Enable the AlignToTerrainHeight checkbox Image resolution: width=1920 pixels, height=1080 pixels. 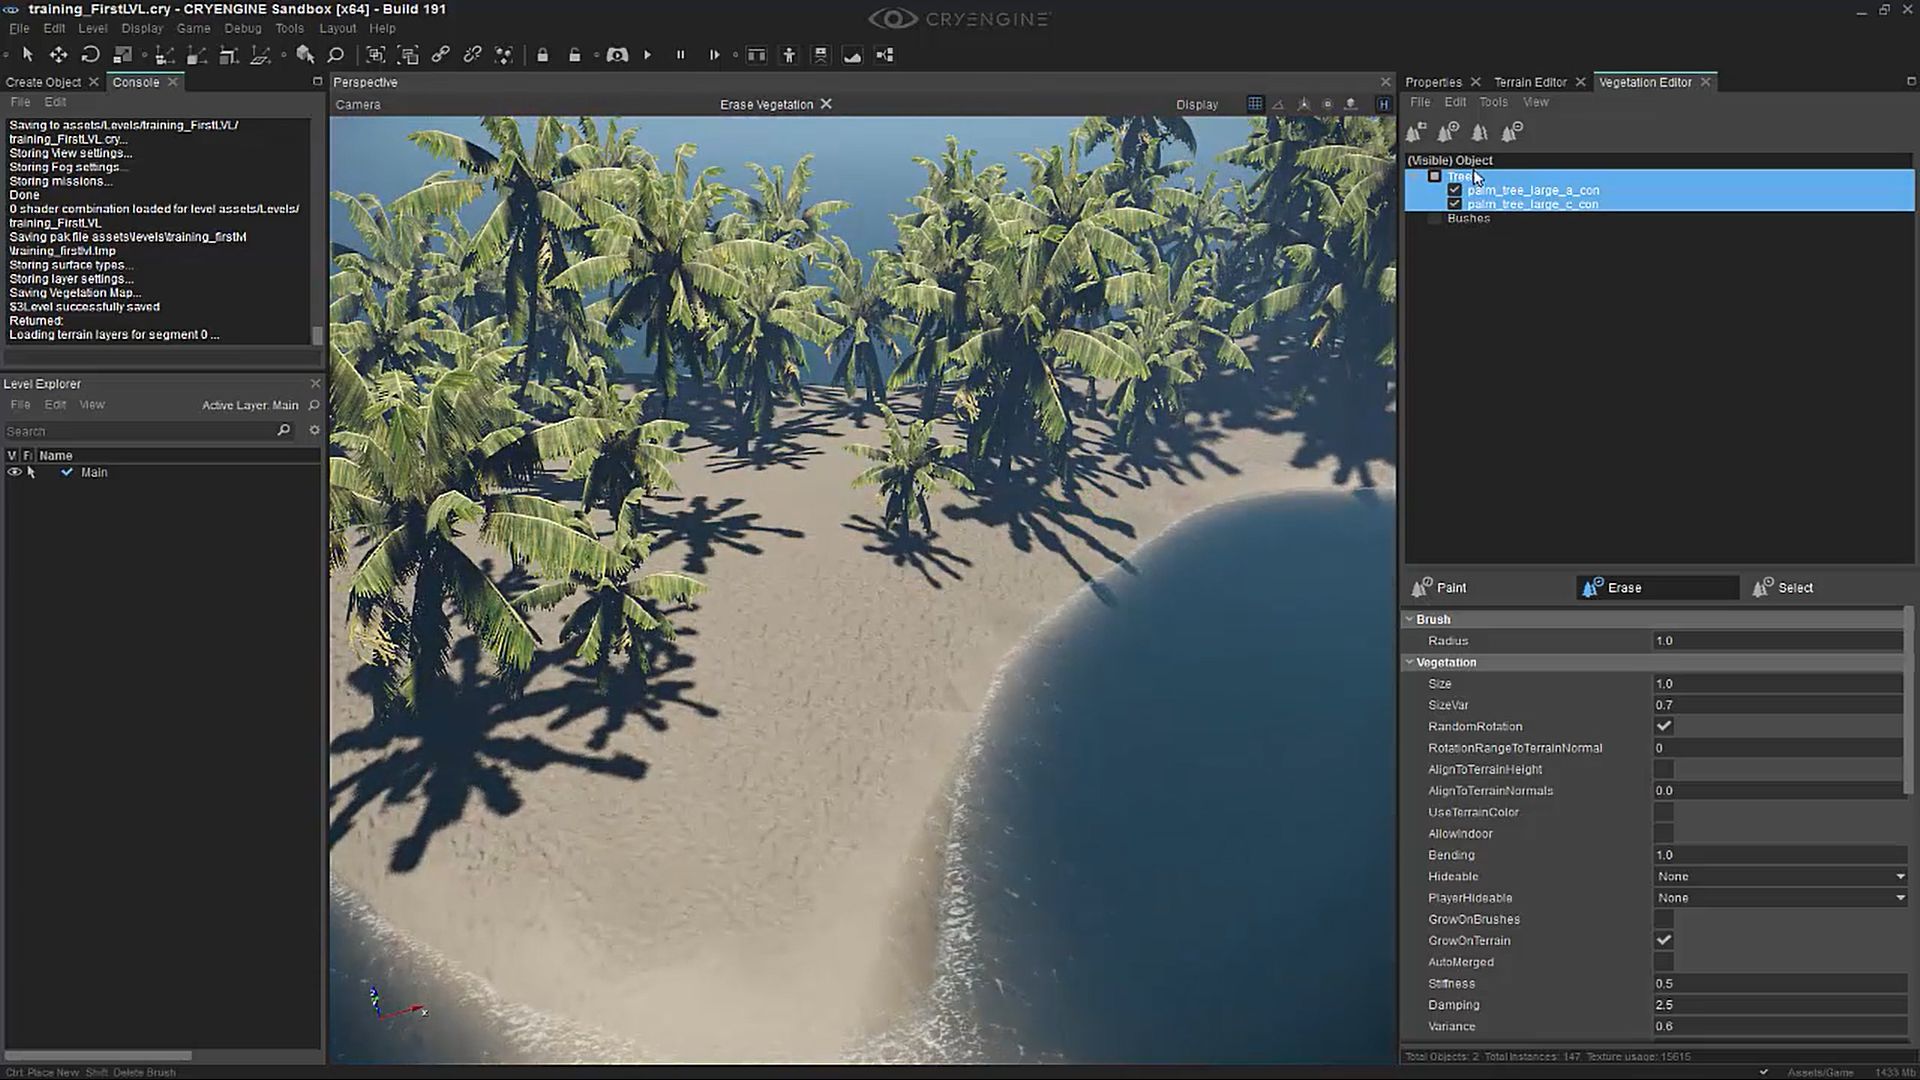(x=1663, y=769)
